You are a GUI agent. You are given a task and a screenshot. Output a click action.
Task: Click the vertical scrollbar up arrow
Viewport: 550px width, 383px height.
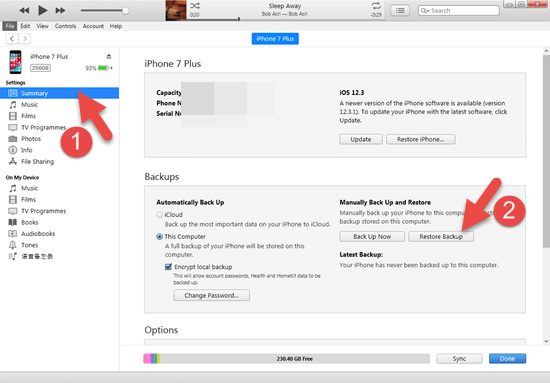click(546, 51)
